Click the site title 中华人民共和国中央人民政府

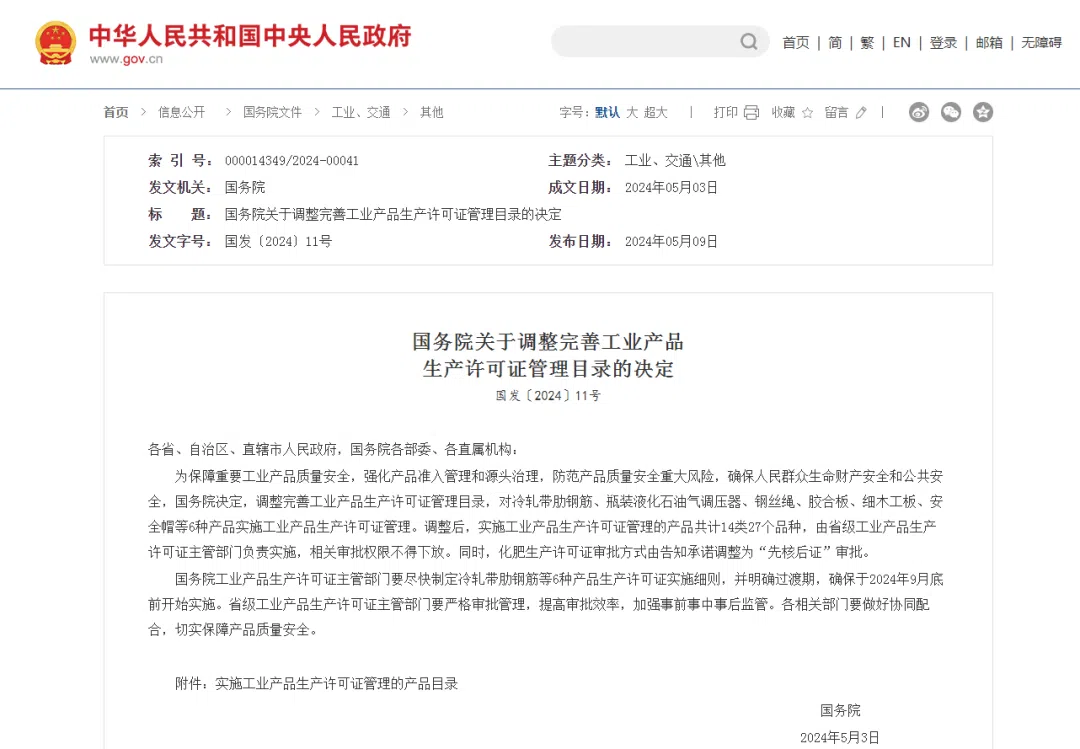250,36
